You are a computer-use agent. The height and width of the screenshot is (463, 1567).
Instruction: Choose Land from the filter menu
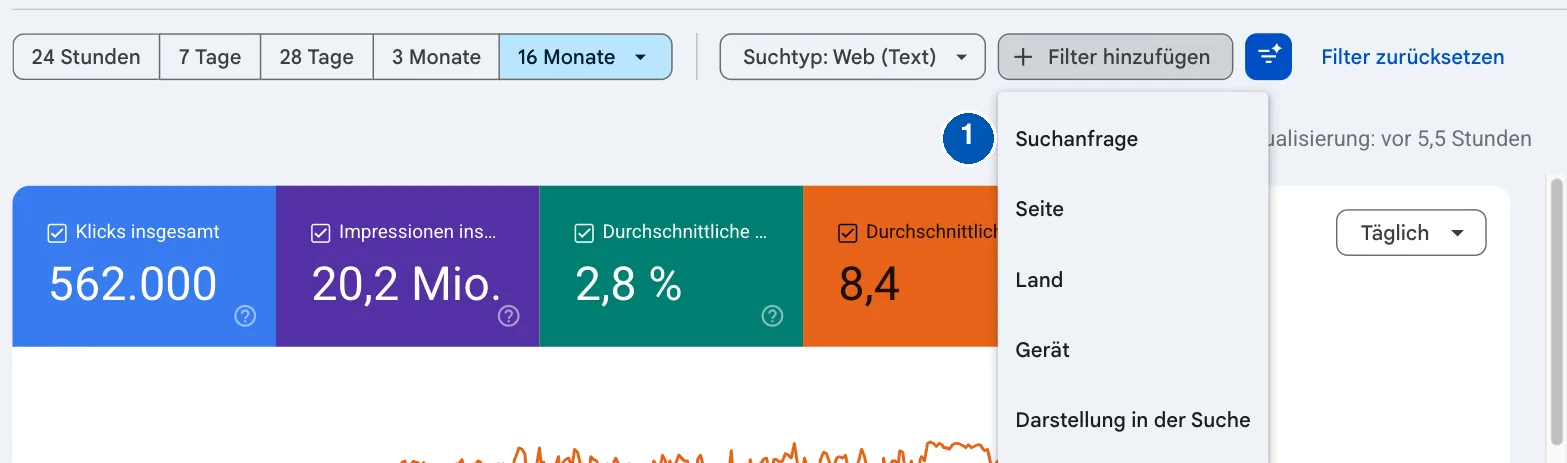click(x=1133, y=280)
